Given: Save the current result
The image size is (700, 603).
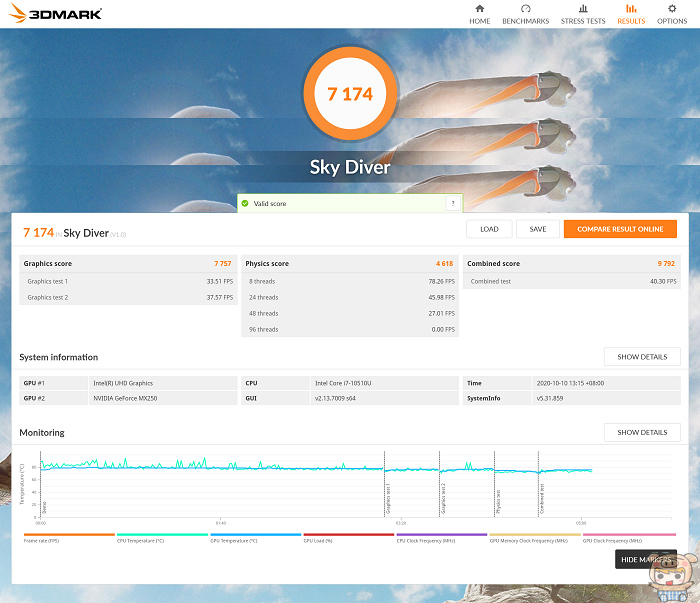Looking at the screenshot, I should (538, 229).
